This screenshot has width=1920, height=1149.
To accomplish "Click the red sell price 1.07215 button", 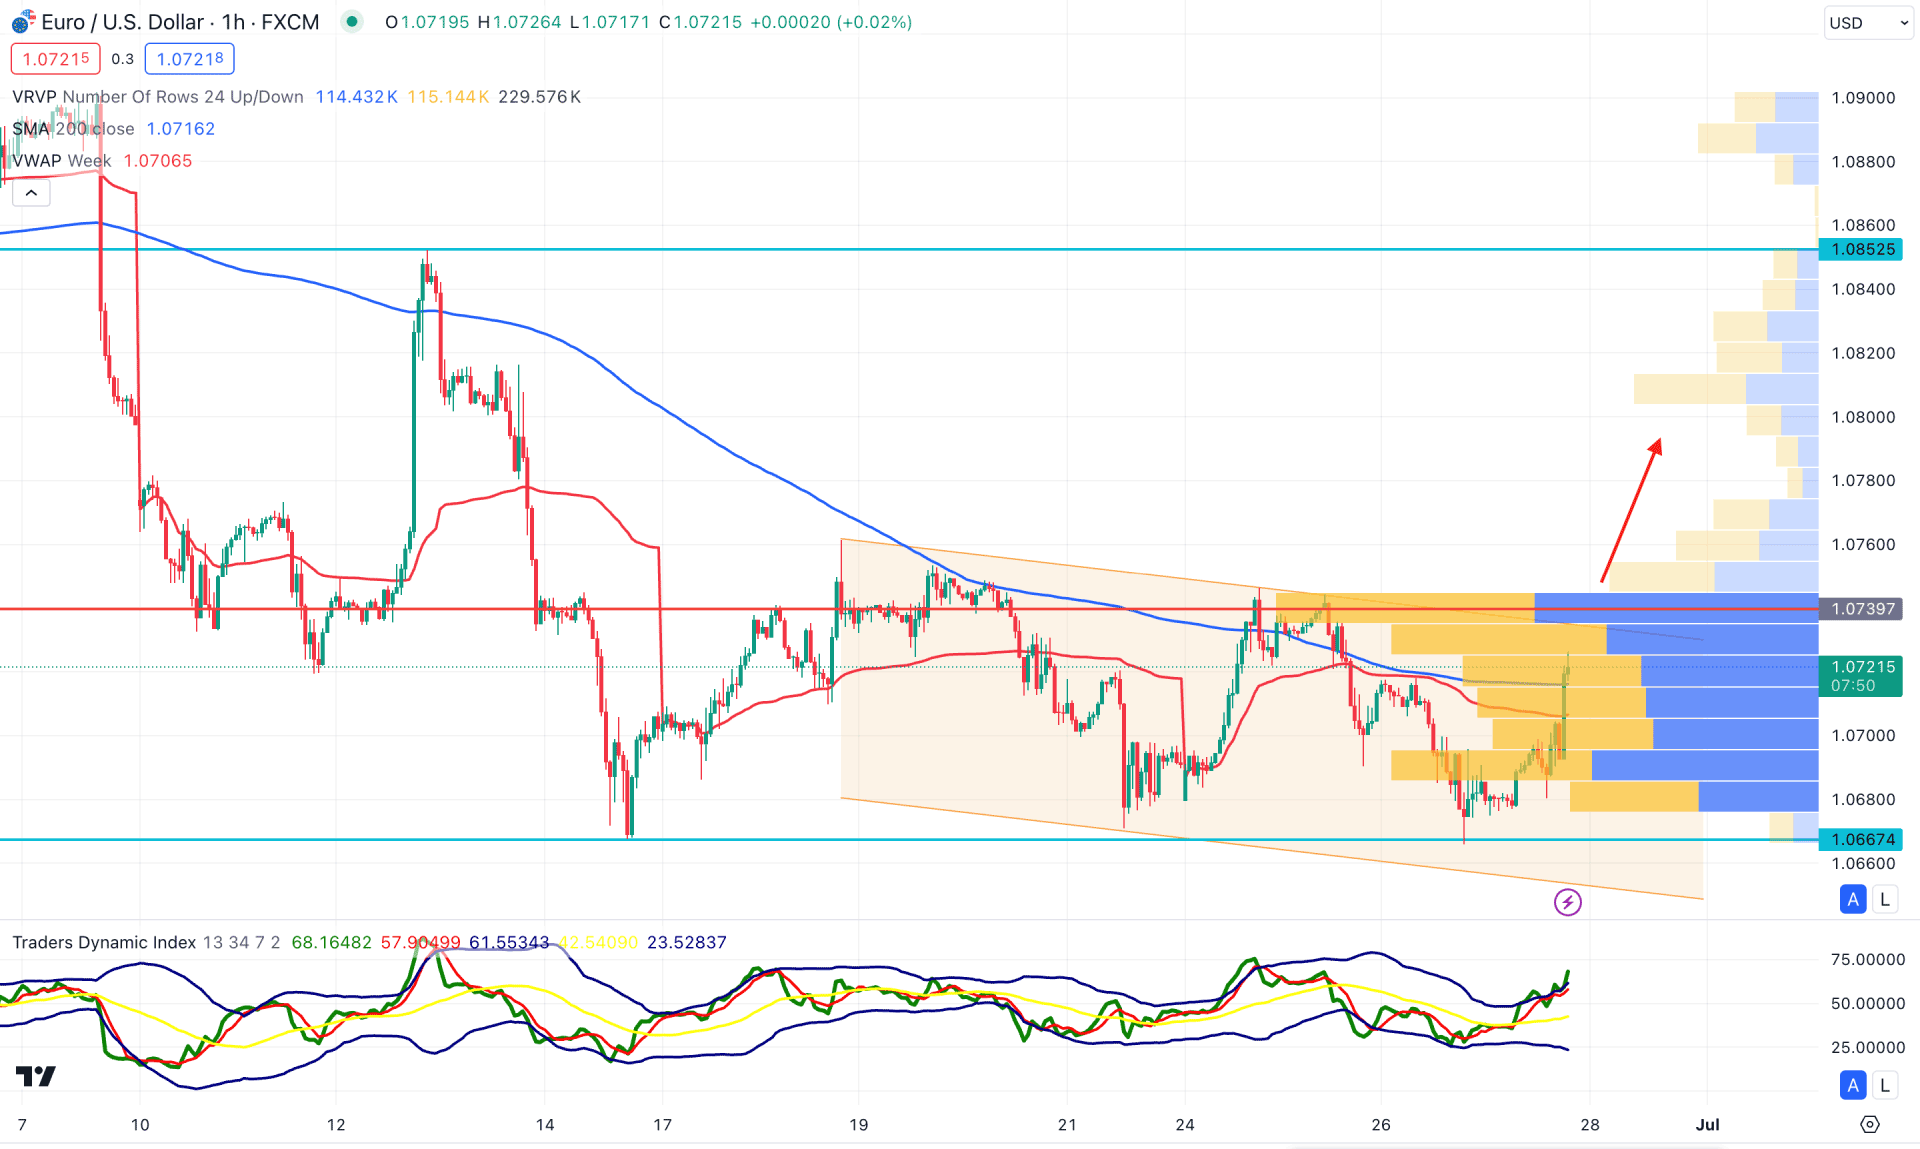I will click(x=56, y=59).
